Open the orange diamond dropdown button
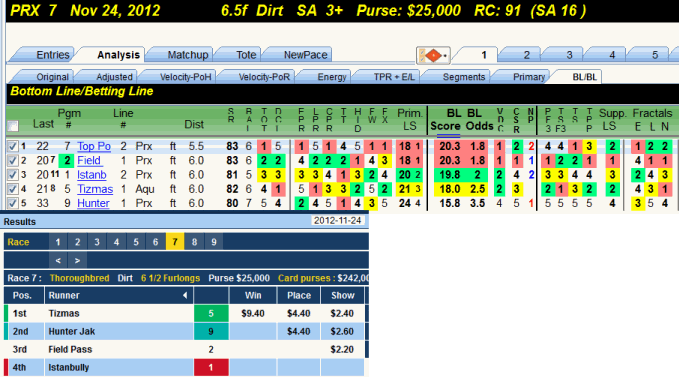Screen dimensions: 679x378 (433, 55)
